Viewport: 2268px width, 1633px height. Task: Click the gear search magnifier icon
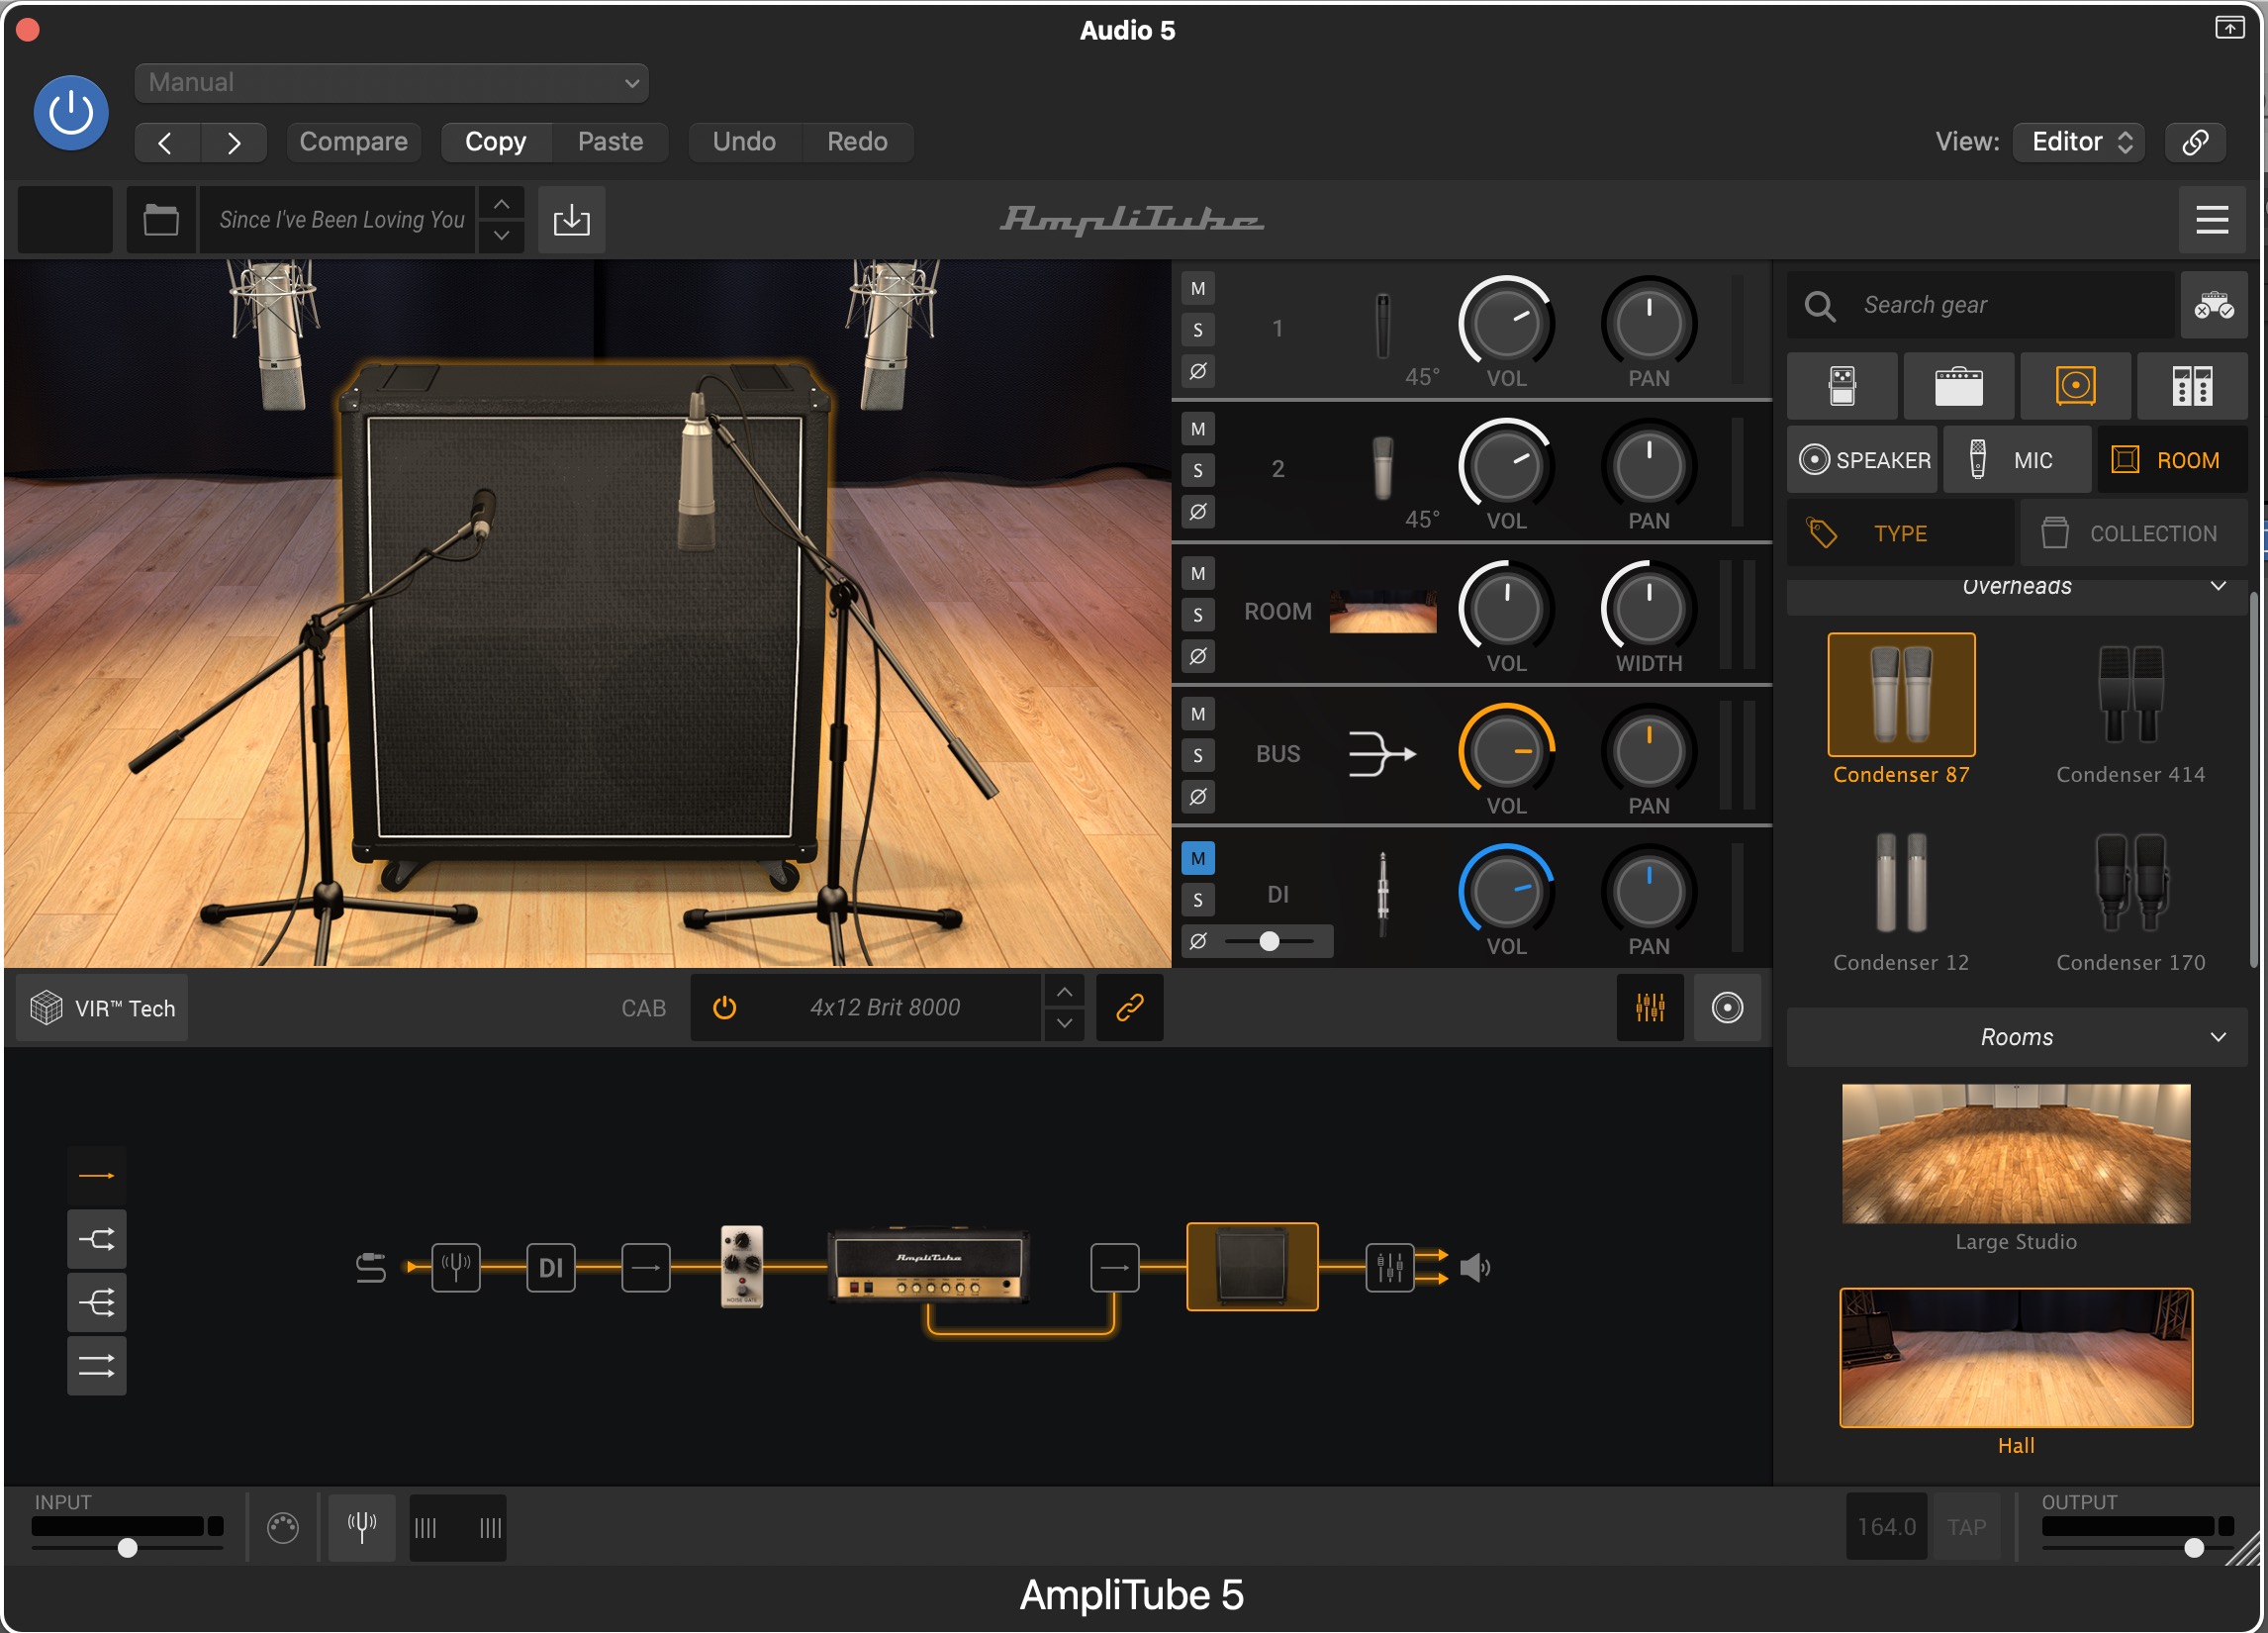pyautogui.click(x=1819, y=305)
